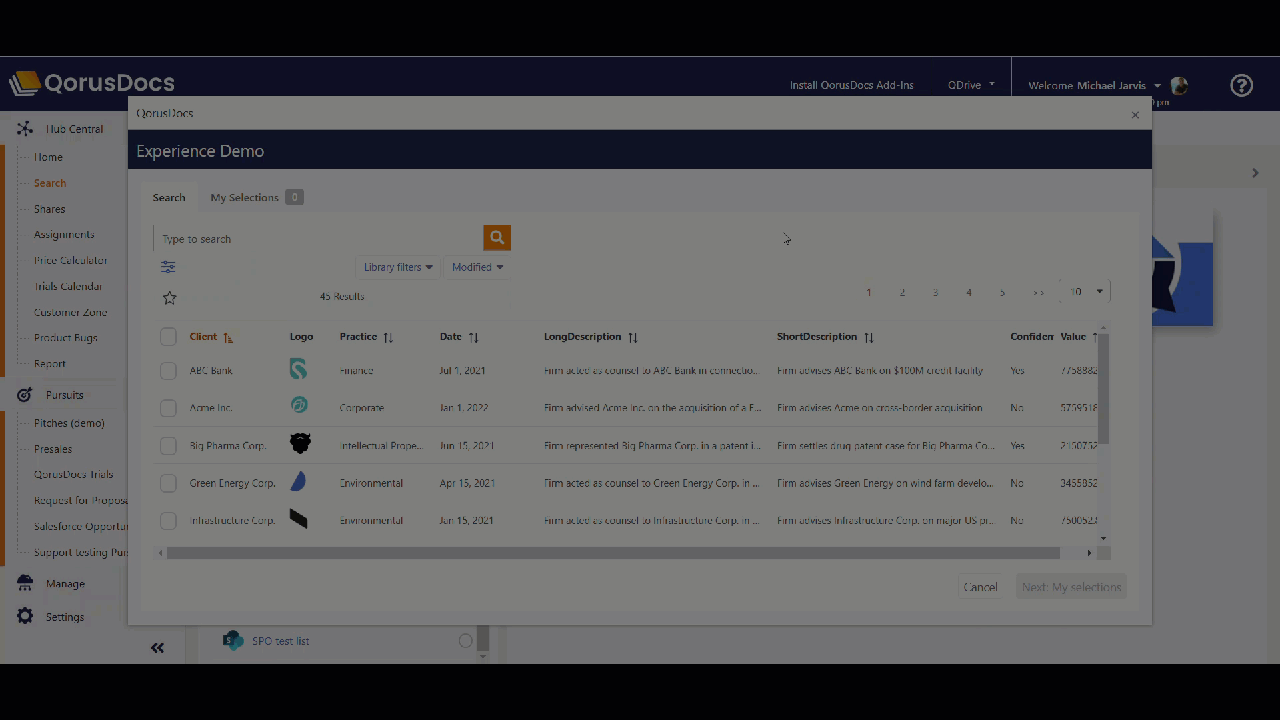Open the page size 10 dropdown
Viewport: 1280px width, 720px height.
(x=1086, y=292)
